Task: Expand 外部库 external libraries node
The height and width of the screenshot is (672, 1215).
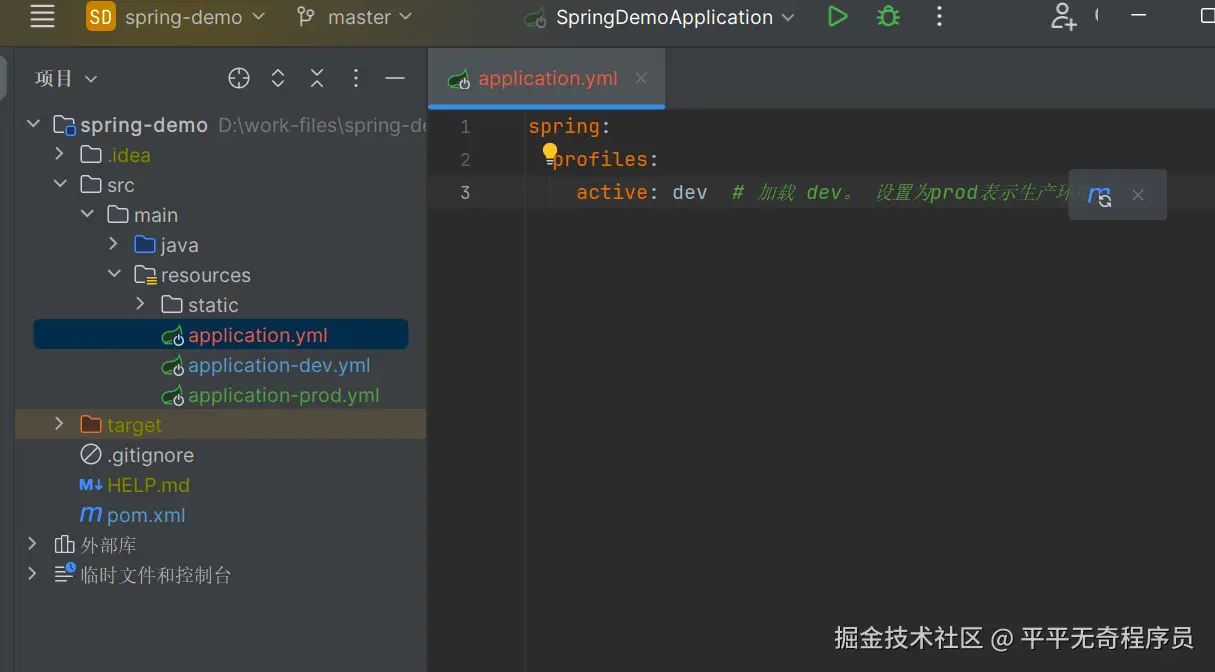Action: click(x=33, y=544)
